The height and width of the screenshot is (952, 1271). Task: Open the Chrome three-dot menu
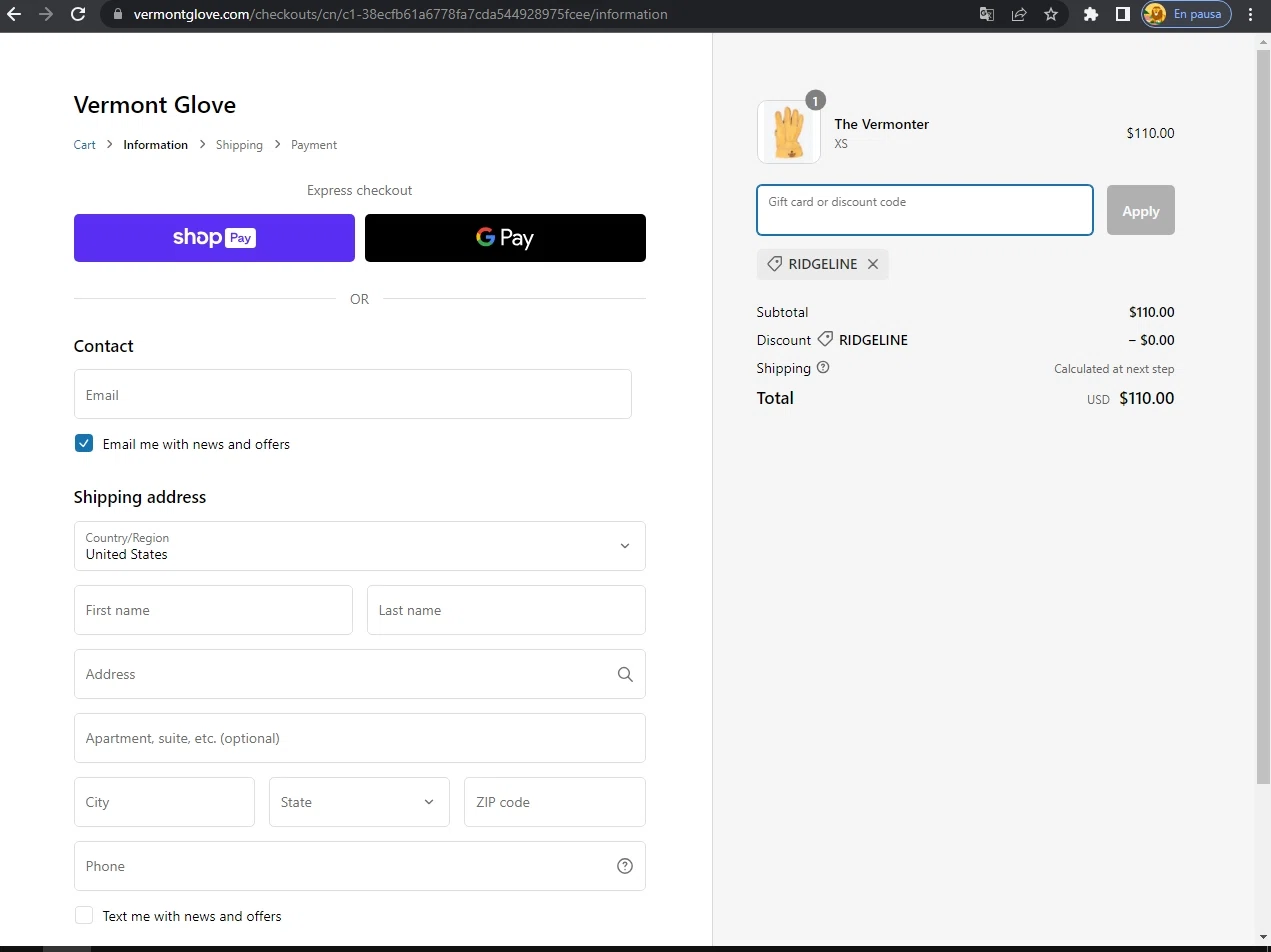(1251, 14)
